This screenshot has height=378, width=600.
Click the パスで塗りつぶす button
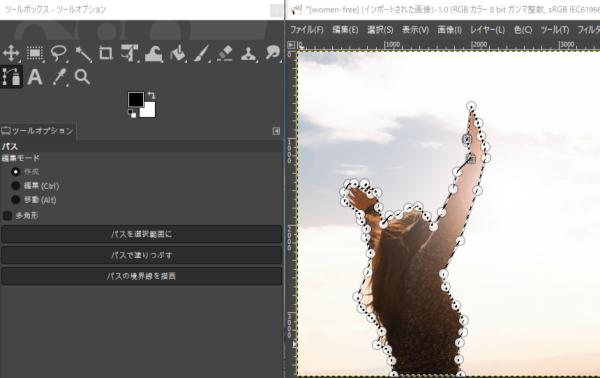142,255
